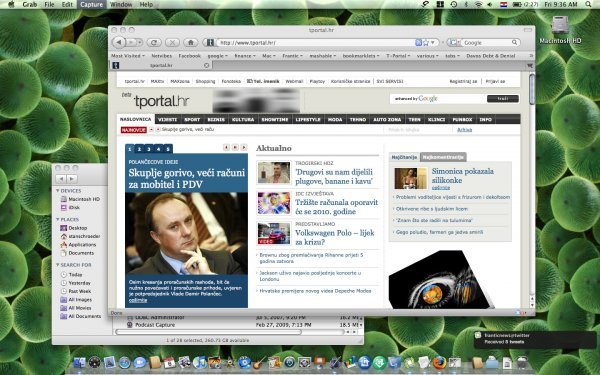Switch the news slider to slide 3

pos(149,149)
